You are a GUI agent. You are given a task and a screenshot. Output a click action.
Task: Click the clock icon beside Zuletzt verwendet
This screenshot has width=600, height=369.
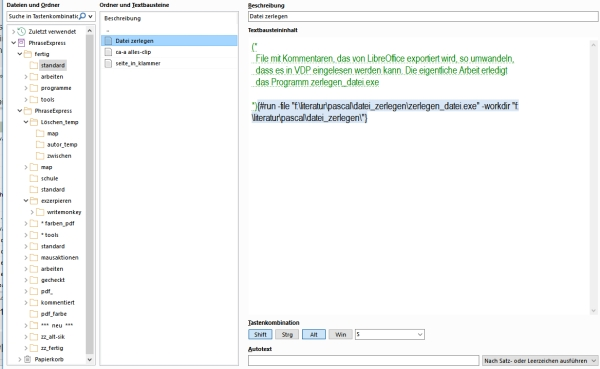(22, 31)
